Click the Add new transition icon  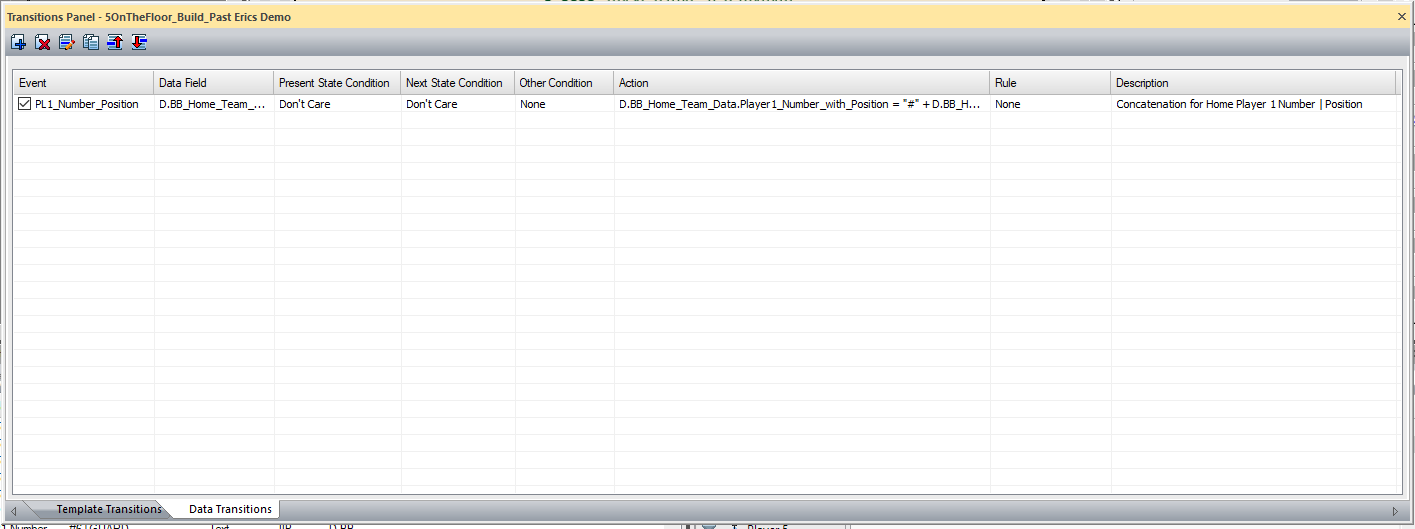18,42
